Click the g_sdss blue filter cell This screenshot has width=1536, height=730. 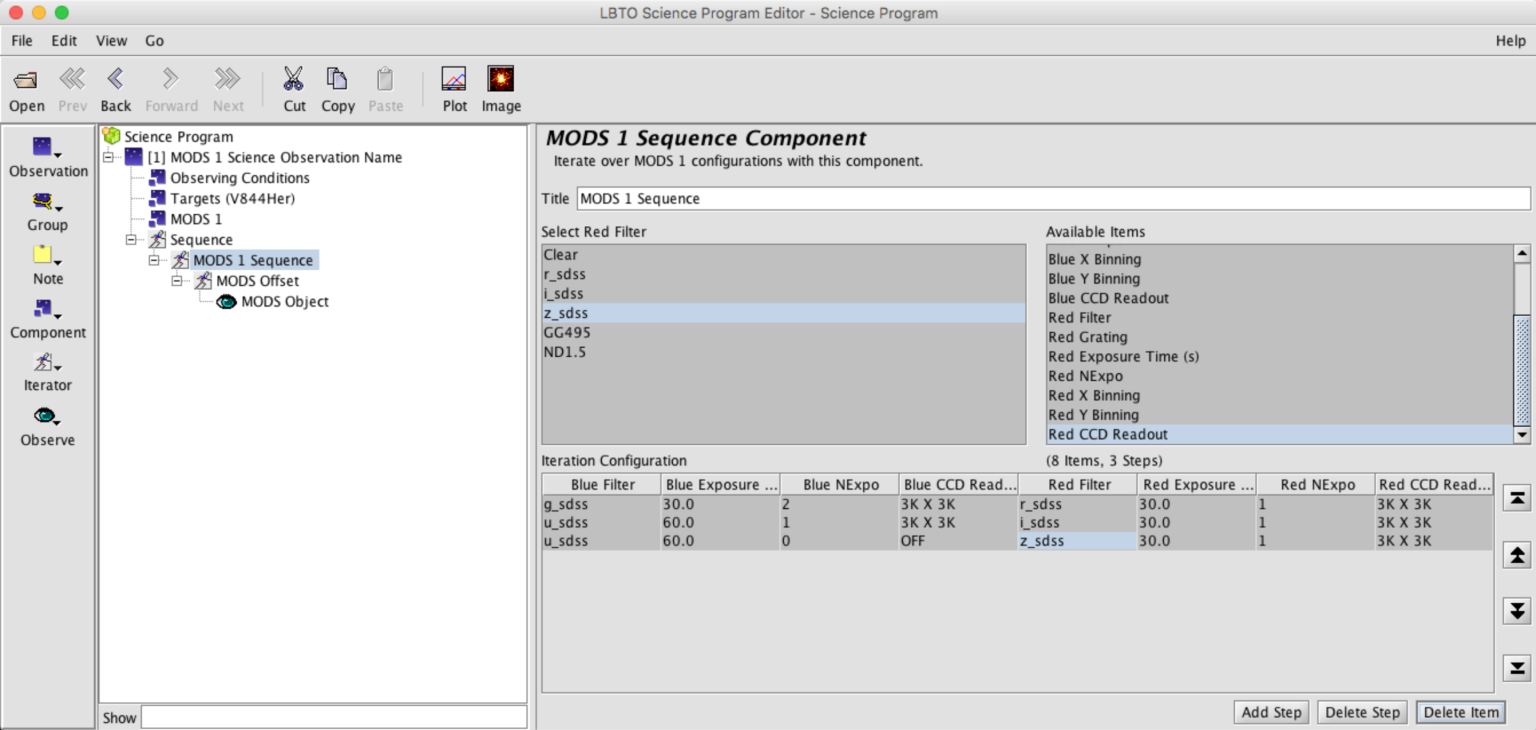click(601, 505)
